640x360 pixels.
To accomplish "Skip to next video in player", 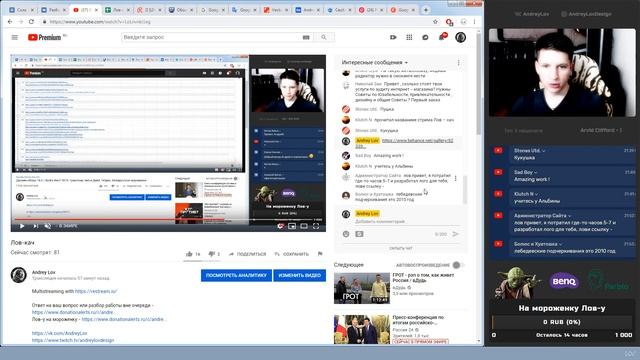I will pyautogui.click(x=36, y=226).
